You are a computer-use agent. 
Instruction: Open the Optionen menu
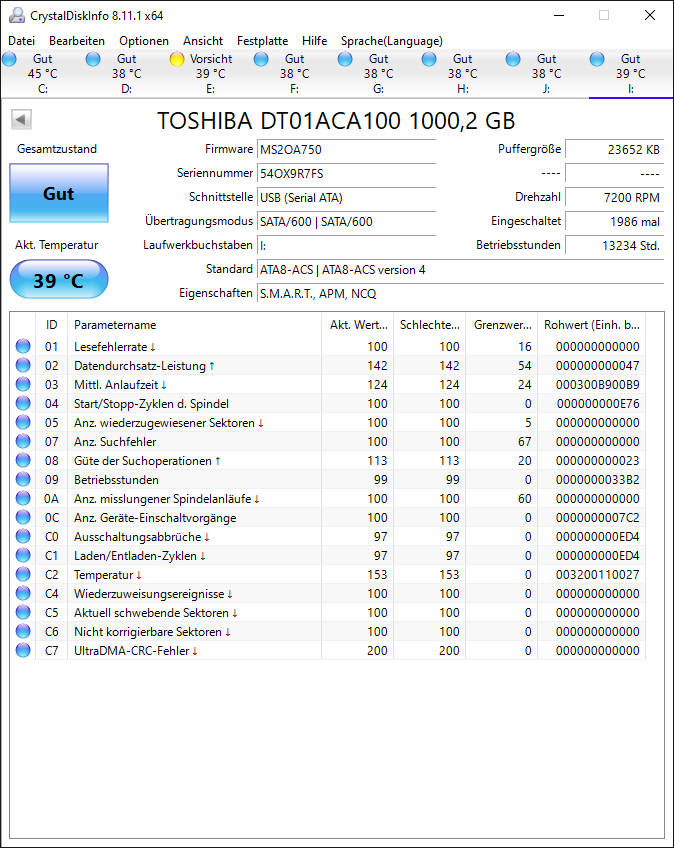point(144,41)
